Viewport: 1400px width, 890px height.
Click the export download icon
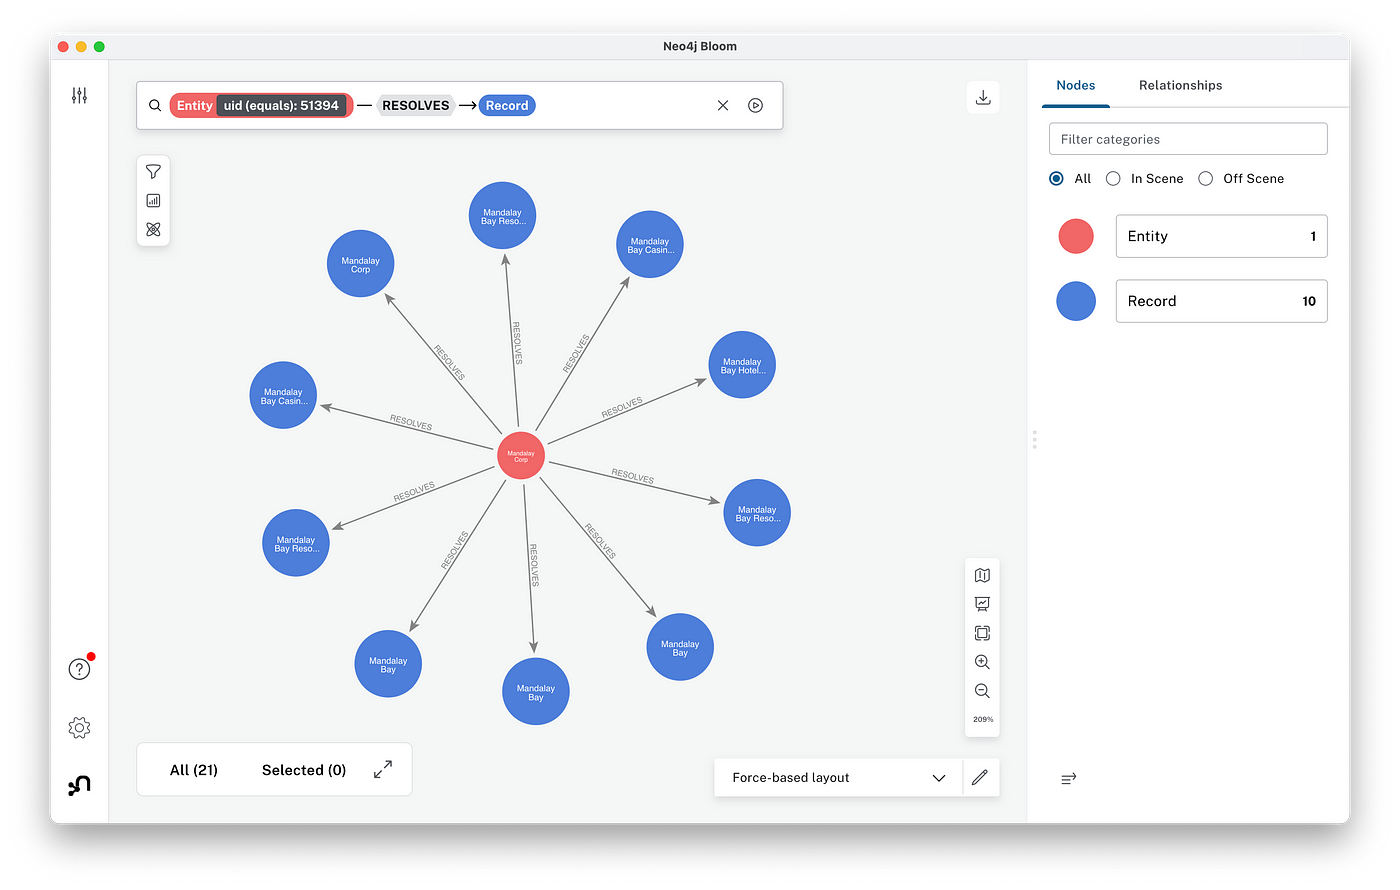click(x=983, y=97)
